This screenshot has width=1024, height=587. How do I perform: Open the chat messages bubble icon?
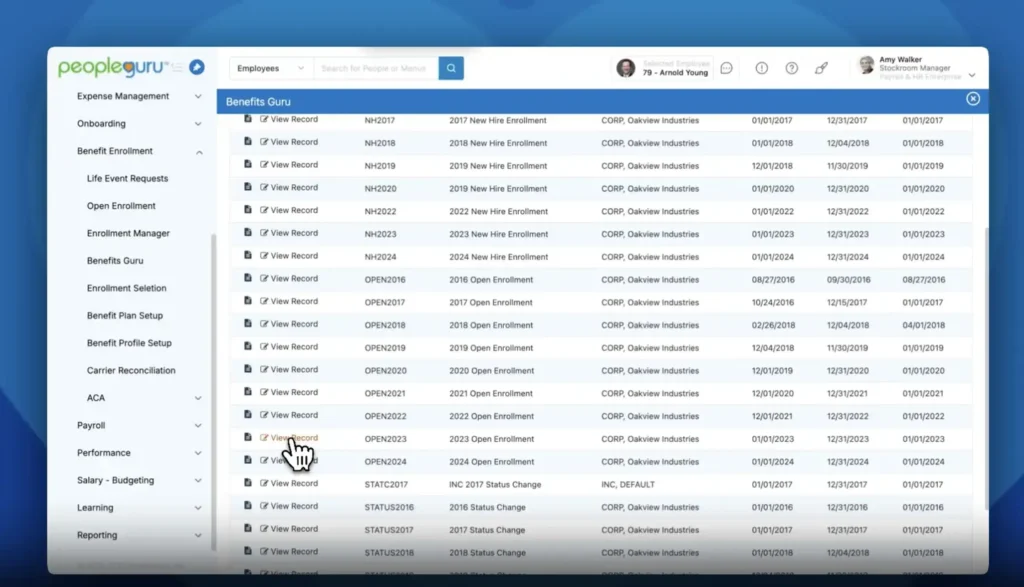pos(727,68)
